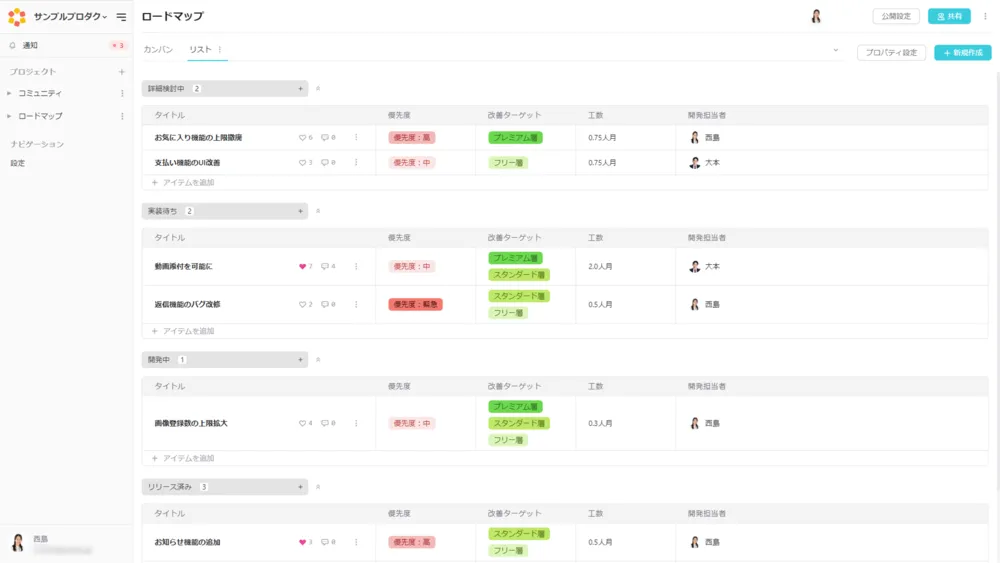Expand the ロードマップ tree item arrow
The height and width of the screenshot is (563, 1000).
pos(10,116)
